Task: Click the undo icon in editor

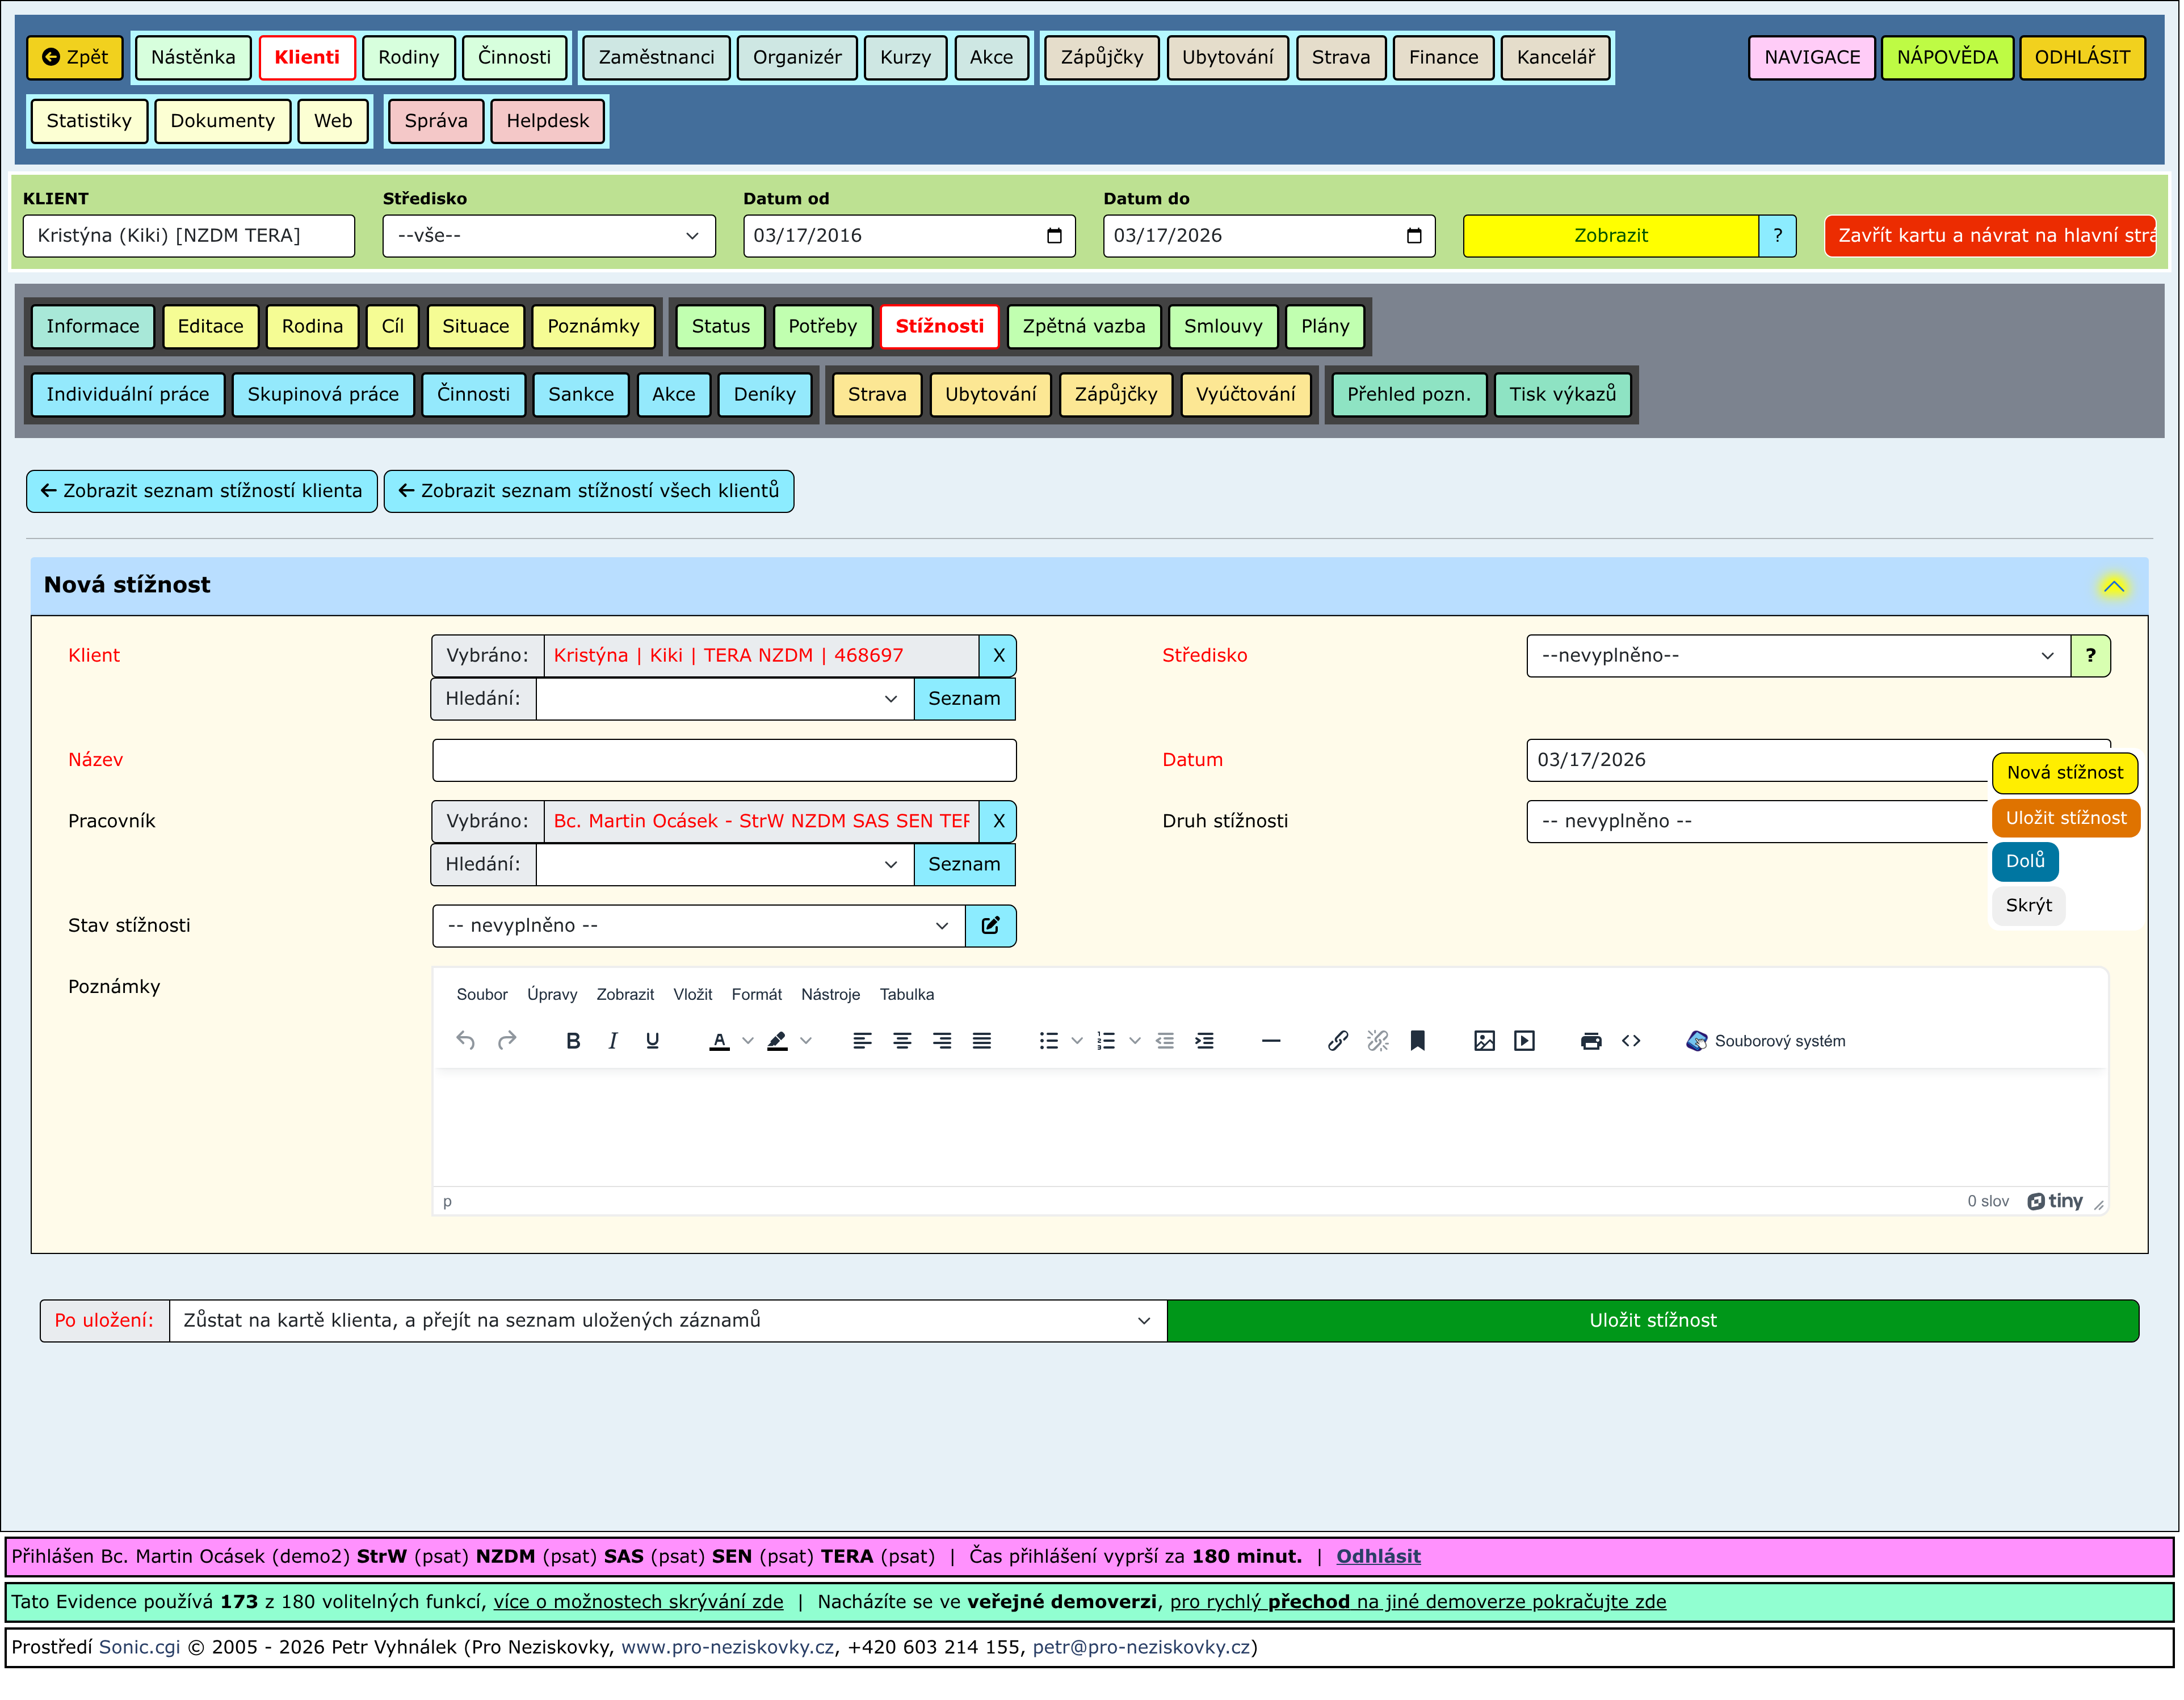Action: [x=466, y=1041]
